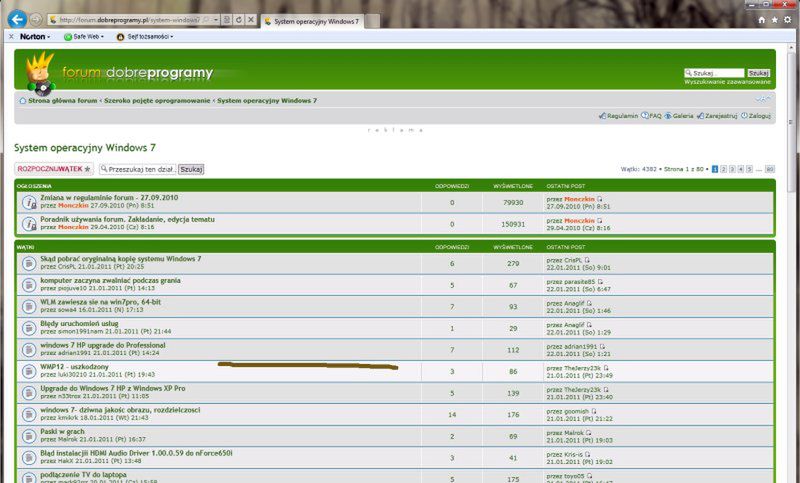
Task: Refresh the page via address bar icon
Action: pyautogui.click(x=239, y=19)
